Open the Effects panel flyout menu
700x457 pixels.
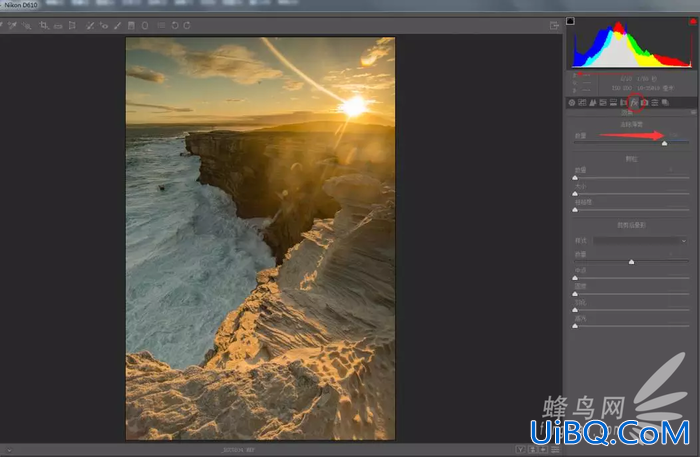click(693, 113)
